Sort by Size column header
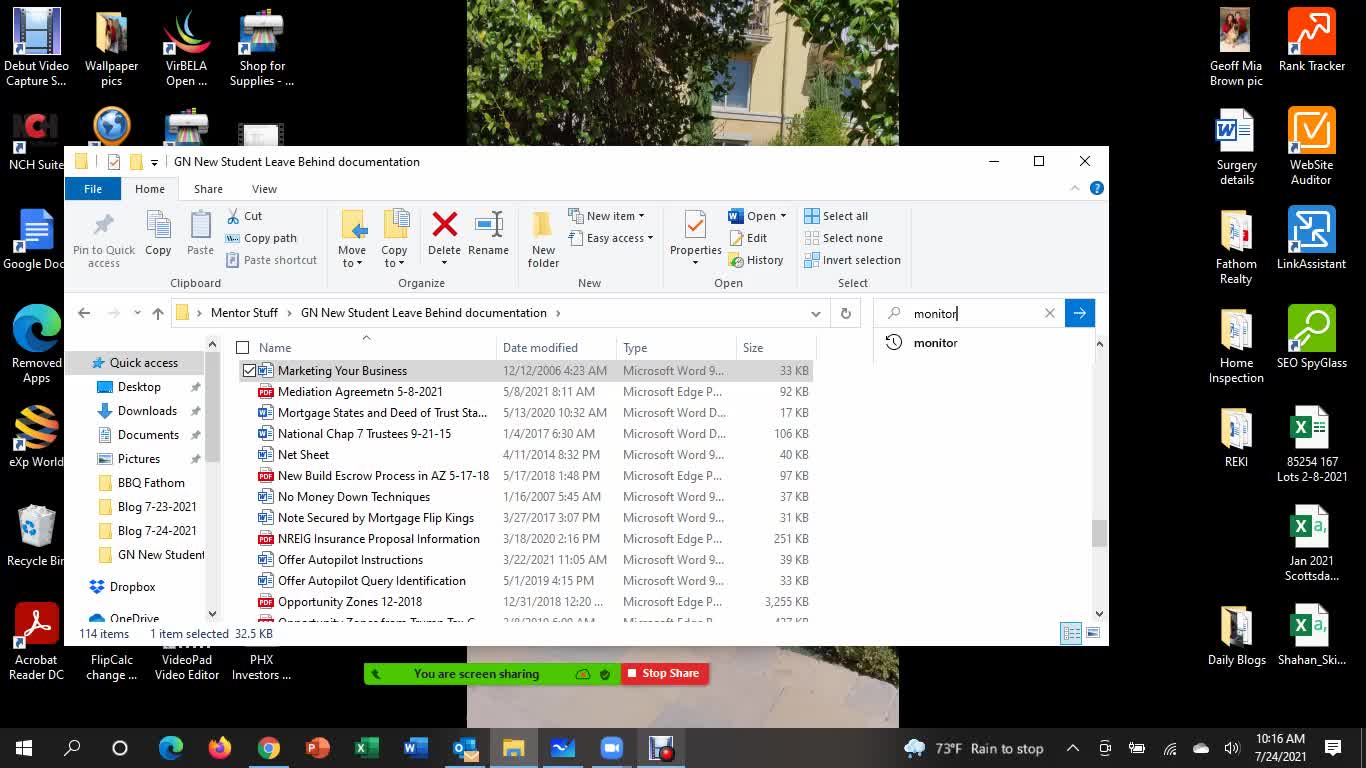Screen dimensions: 1366x768 tap(776, 348)
